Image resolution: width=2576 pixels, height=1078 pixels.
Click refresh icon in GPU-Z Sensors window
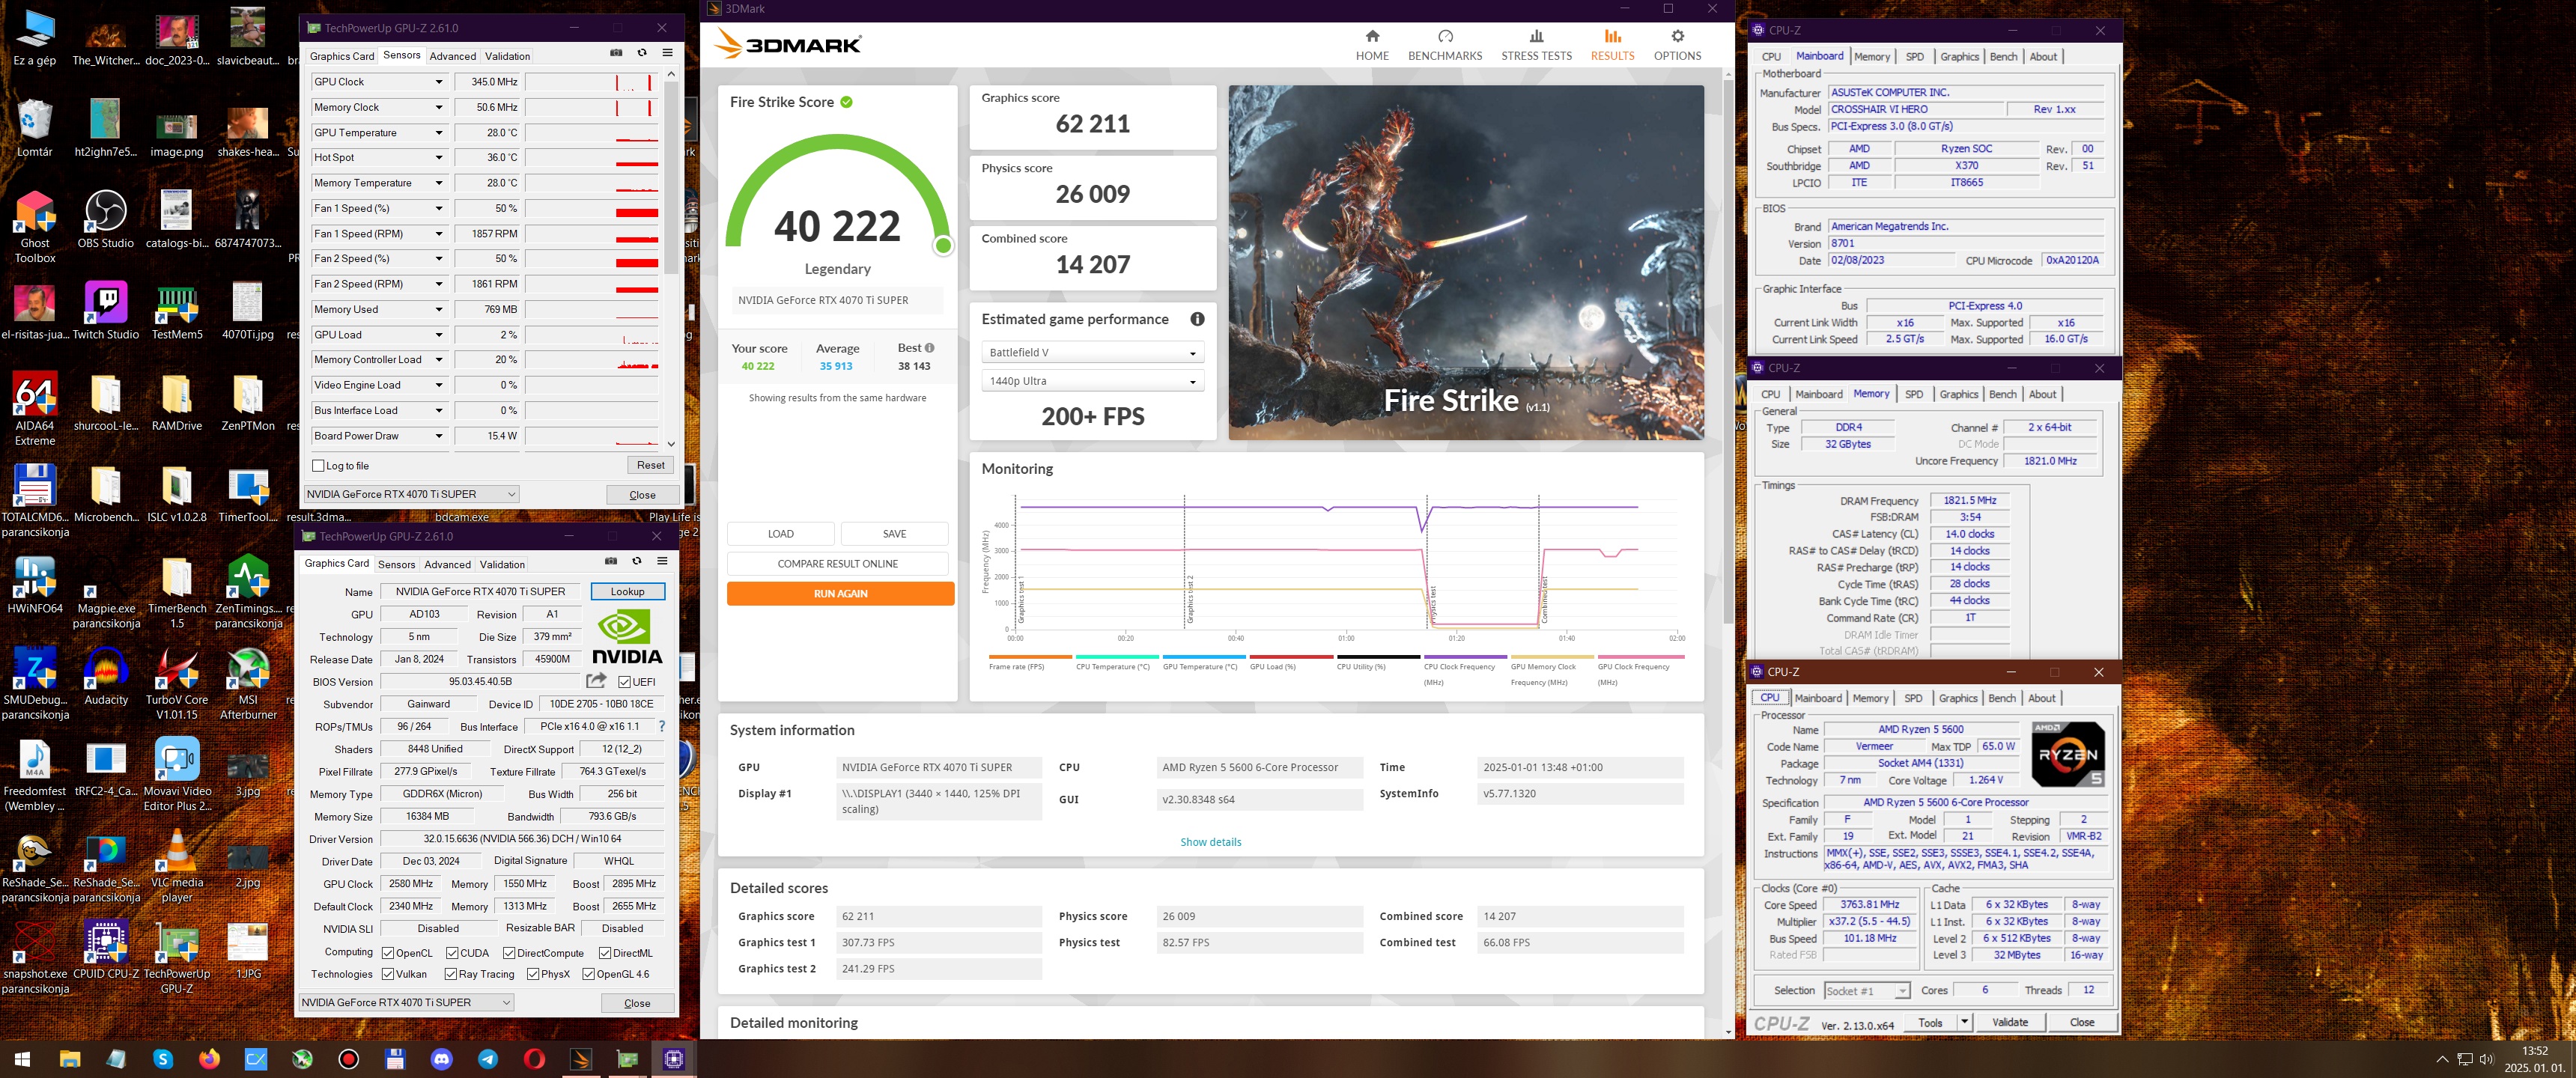642,53
